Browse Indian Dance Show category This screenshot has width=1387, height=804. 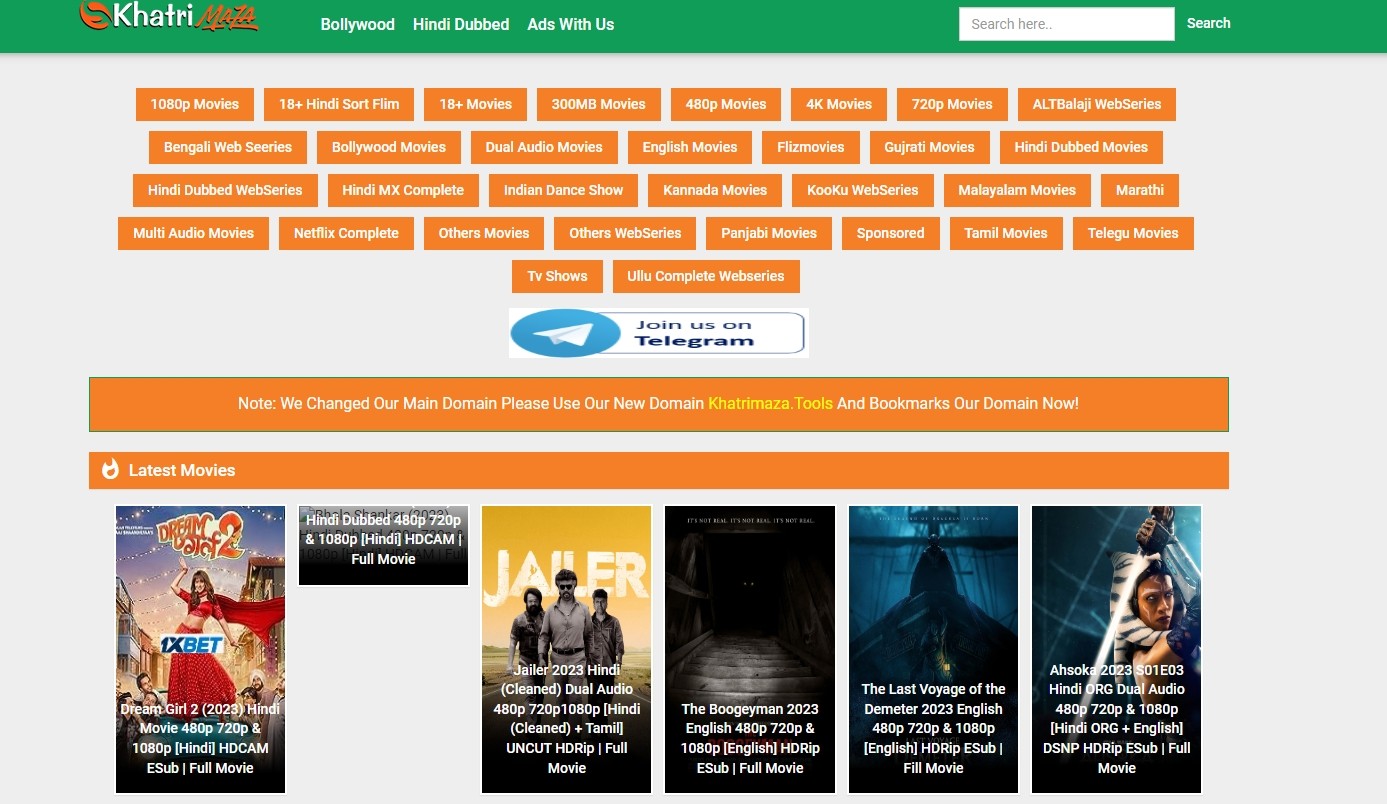click(563, 190)
